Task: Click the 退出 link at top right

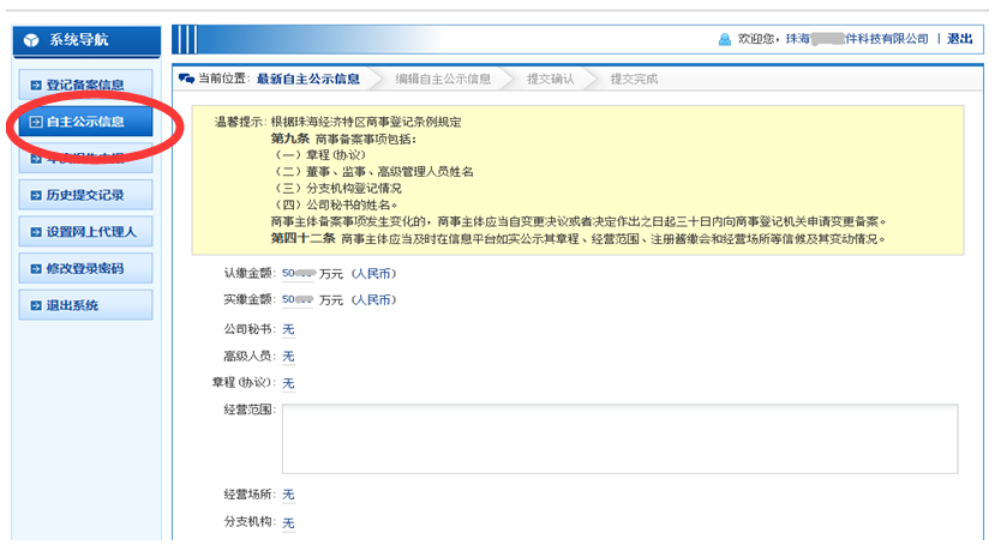Action: [x=959, y=39]
